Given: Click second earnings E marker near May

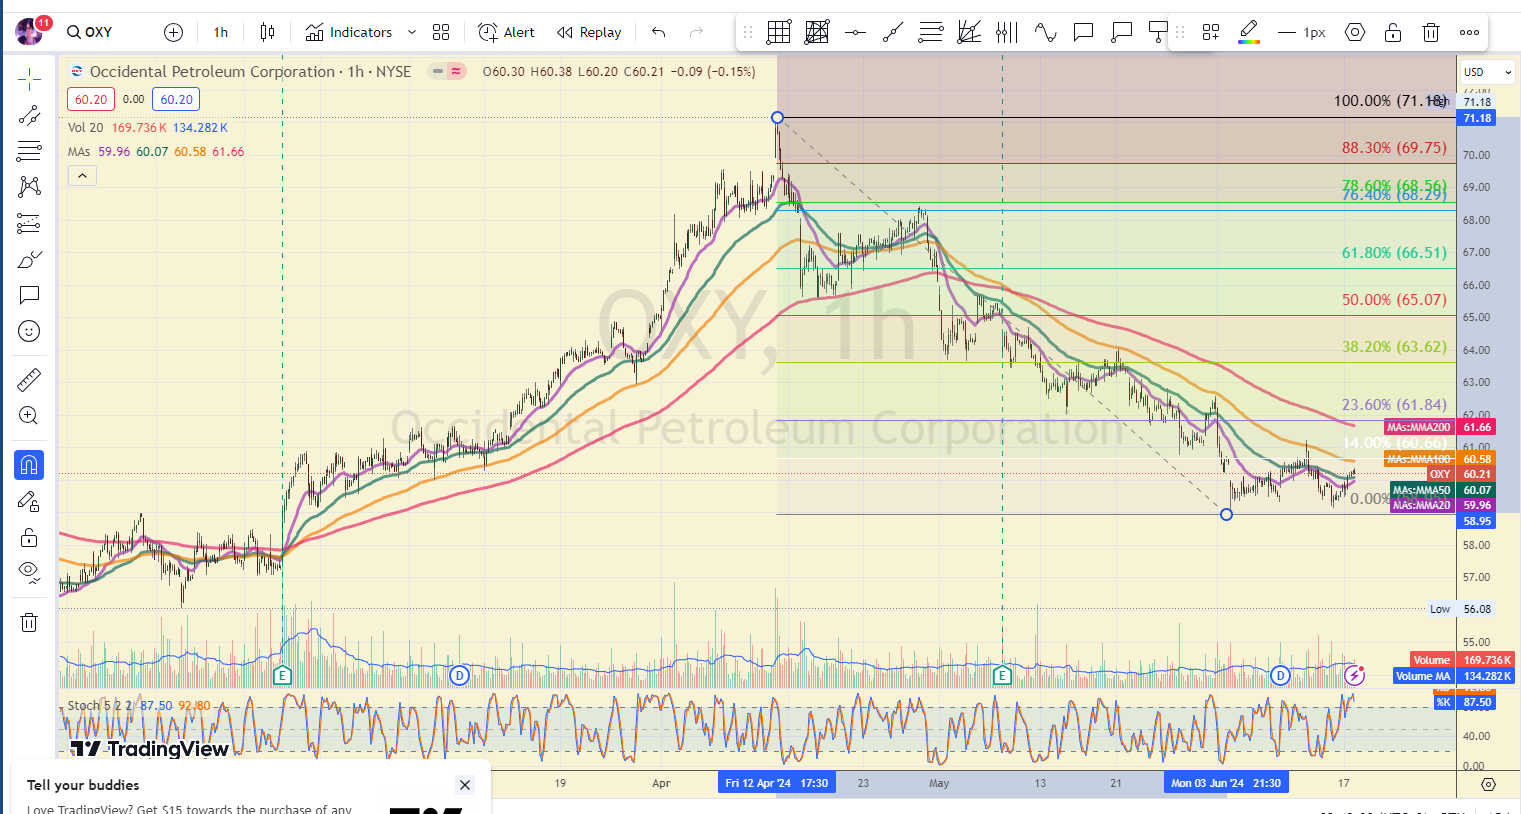Looking at the screenshot, I should pos(1002,675).
